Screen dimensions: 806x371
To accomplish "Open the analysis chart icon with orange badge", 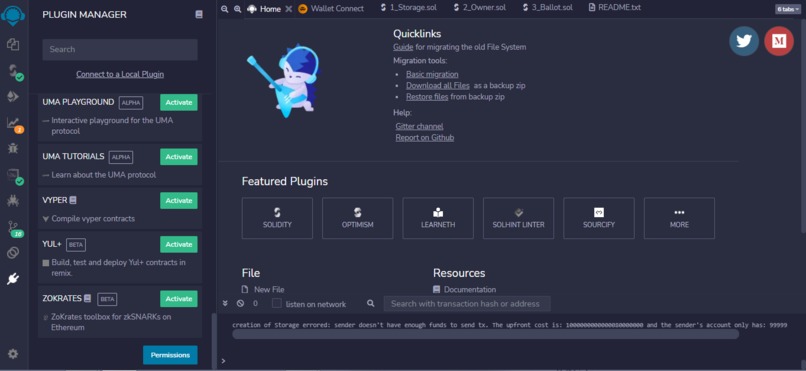I will point(14,124).
